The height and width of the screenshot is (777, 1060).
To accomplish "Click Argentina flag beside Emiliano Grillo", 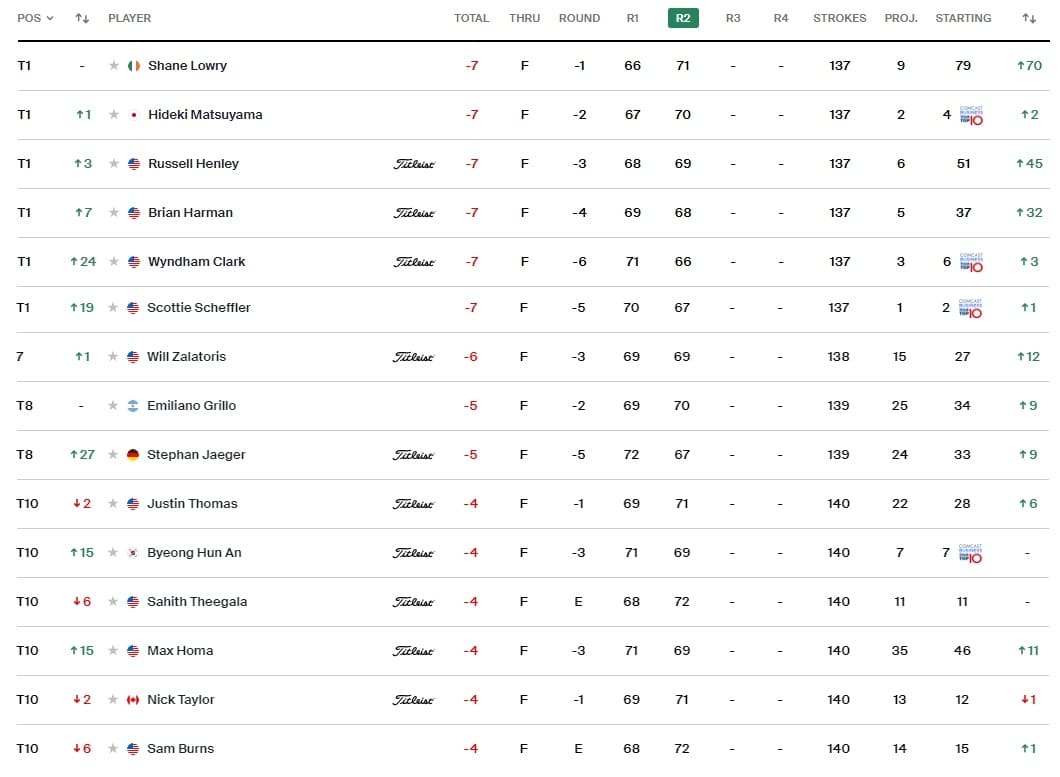I will [132, 406].
